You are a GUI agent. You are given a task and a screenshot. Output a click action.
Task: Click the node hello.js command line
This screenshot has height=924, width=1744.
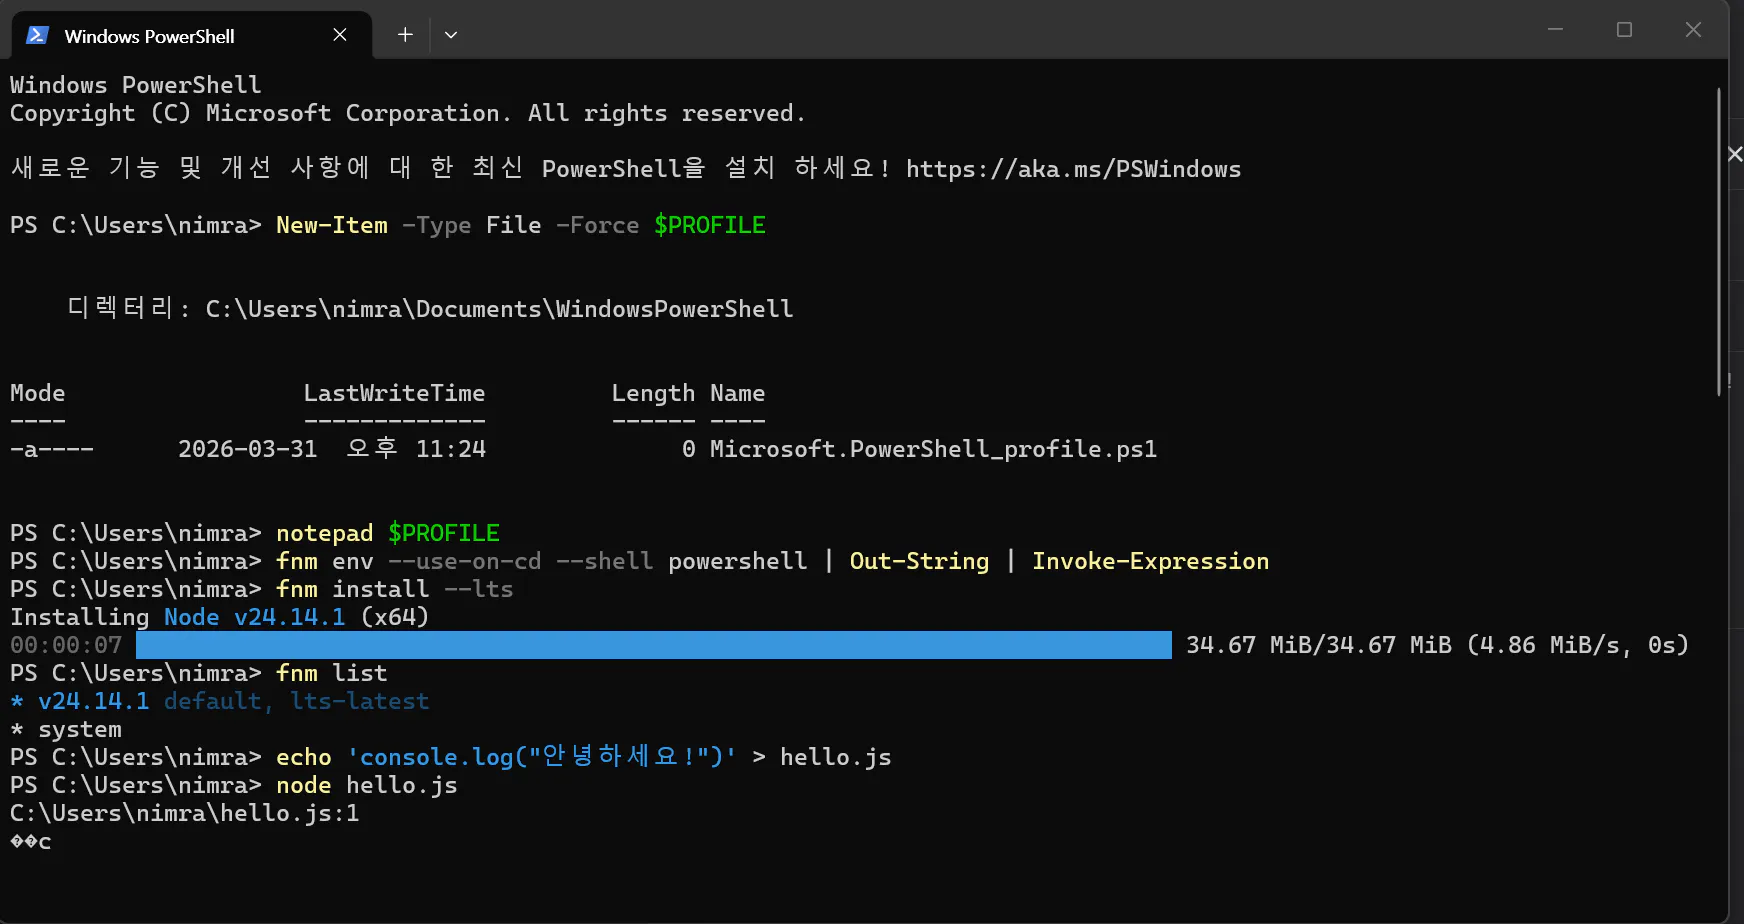point(366,785)
